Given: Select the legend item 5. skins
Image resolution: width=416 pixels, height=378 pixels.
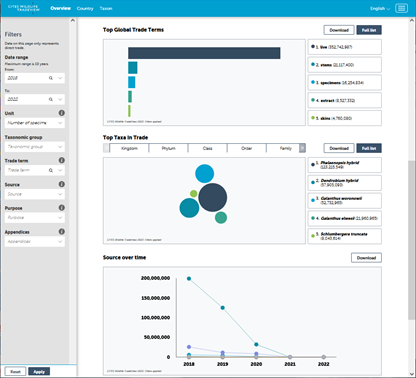Looking at the screenshot, I should click(x=344, y=118).
